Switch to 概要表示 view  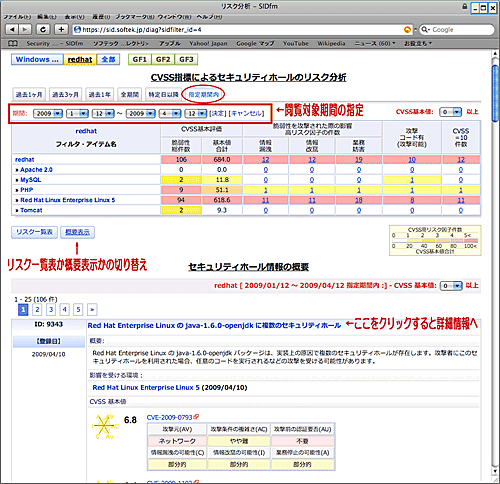click(x=77, y=232)
